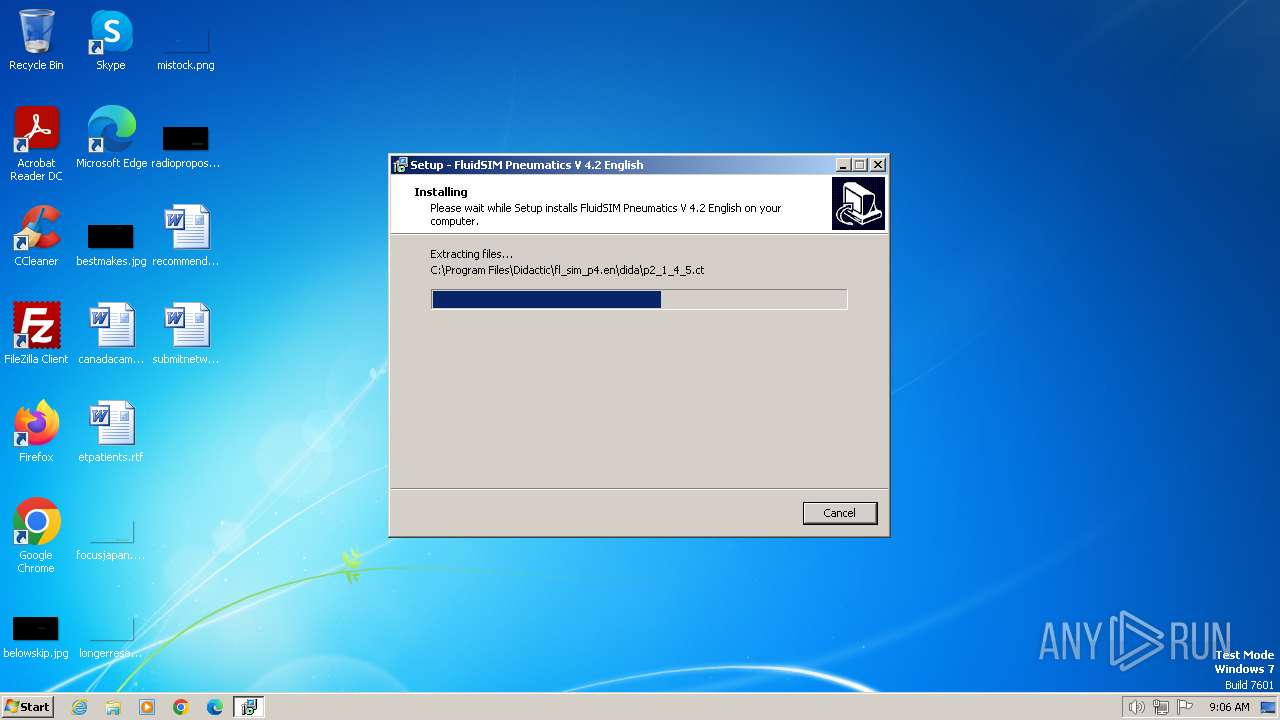Open the network tray icon
This screenshot has height=720, width=1280.
[x=1161, y=707]
